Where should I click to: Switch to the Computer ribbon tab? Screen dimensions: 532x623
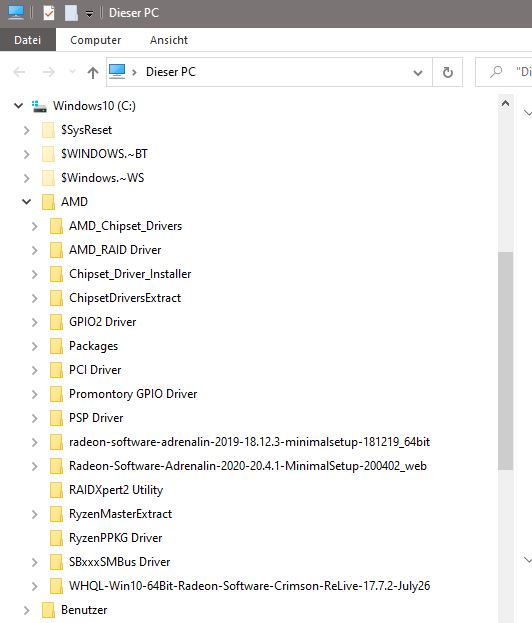96,40
